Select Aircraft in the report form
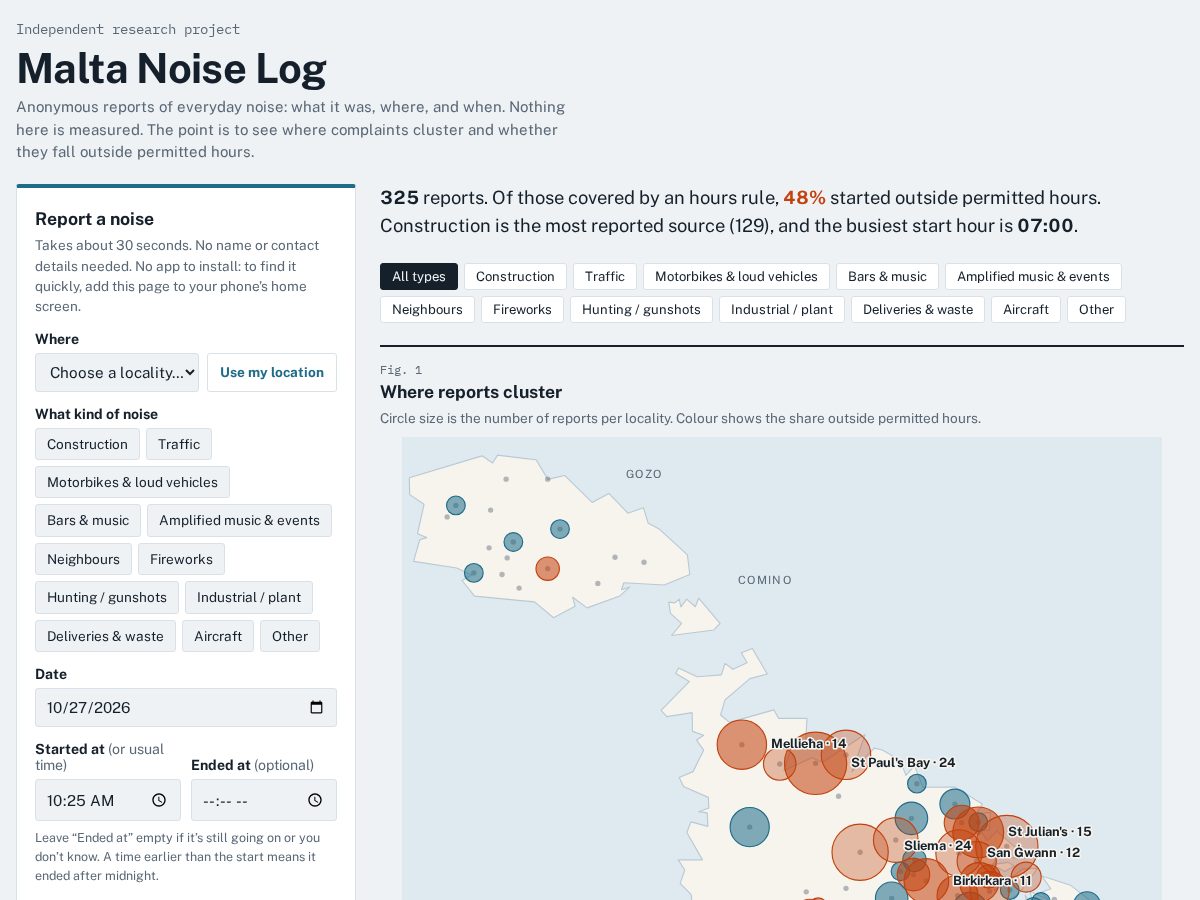 point(218,636)
